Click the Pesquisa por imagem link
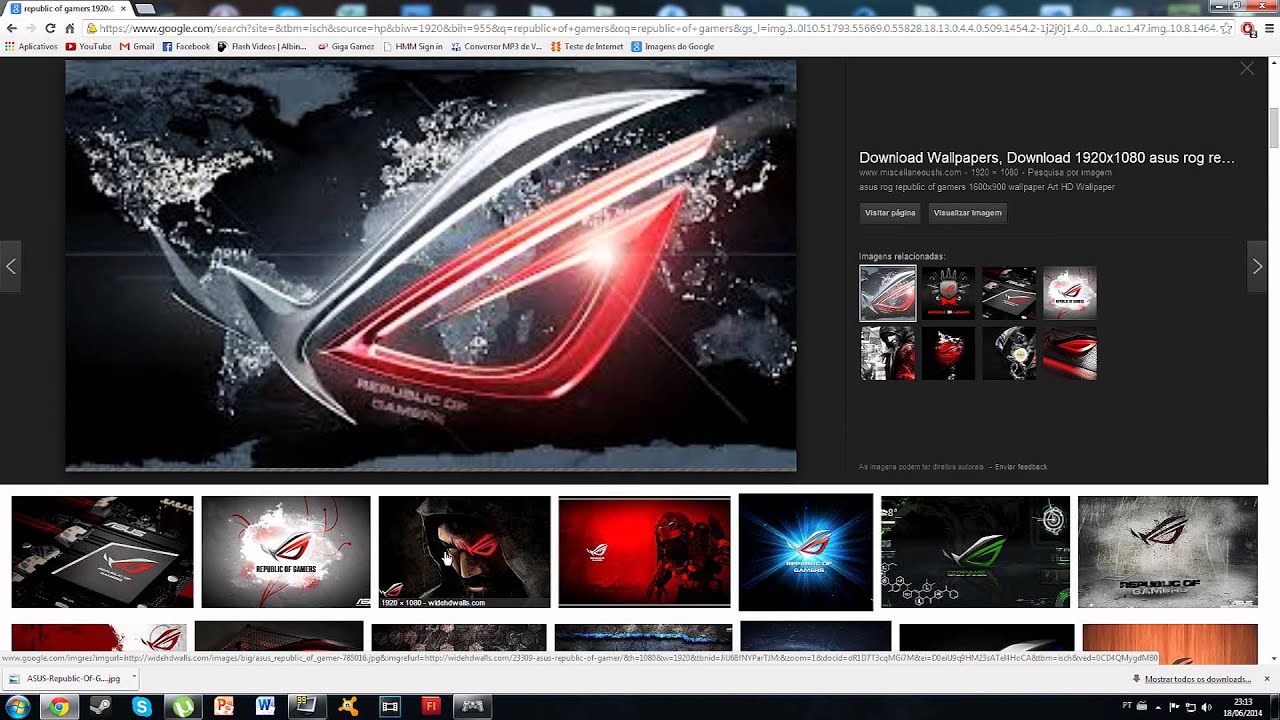The width and height of the screenshot is (1280, 720). point(1069,173)
